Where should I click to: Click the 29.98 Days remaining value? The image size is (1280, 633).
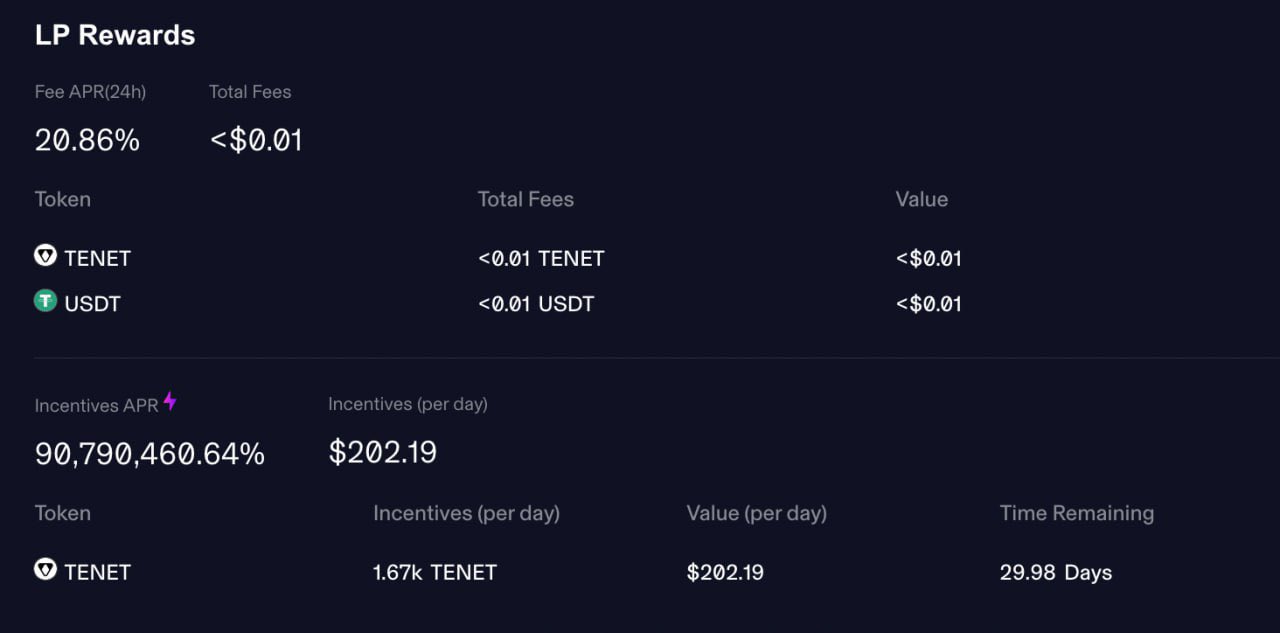pyautogui.click(x=1056, y=573)
